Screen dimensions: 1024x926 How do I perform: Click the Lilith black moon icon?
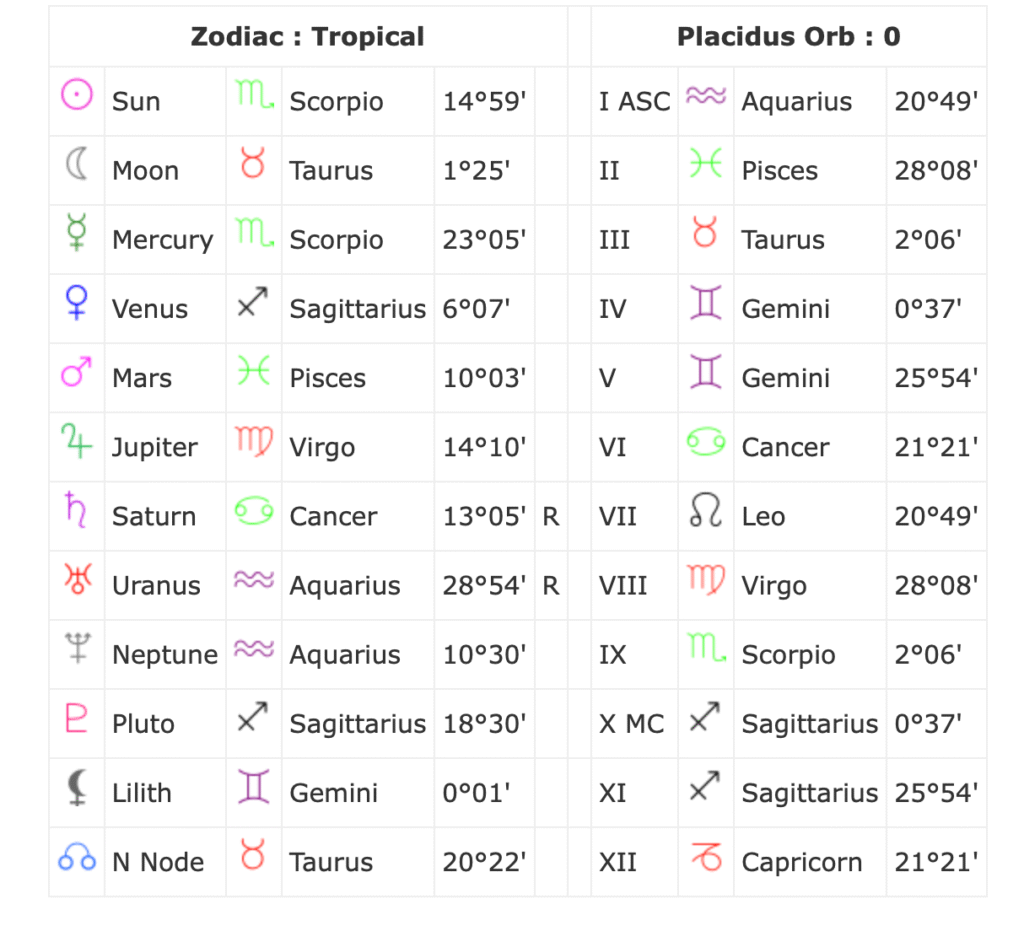[x=78, y=787]
